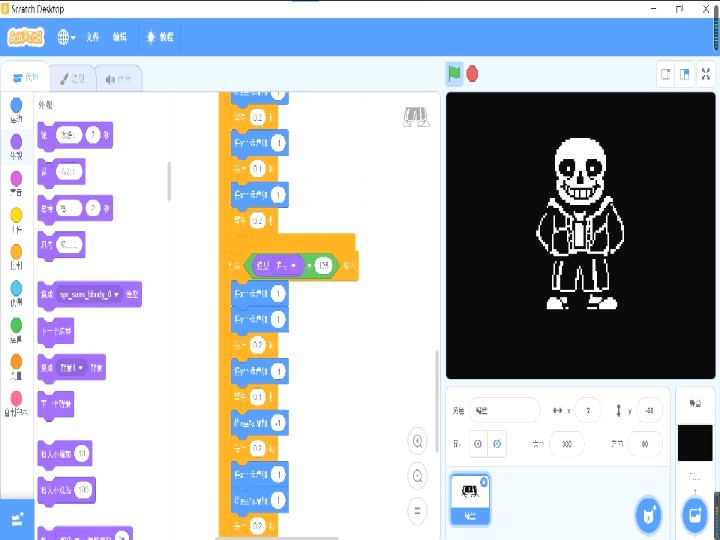Open the Tutorials lightbulb button

pyautogui.click(x=160, y=37)
